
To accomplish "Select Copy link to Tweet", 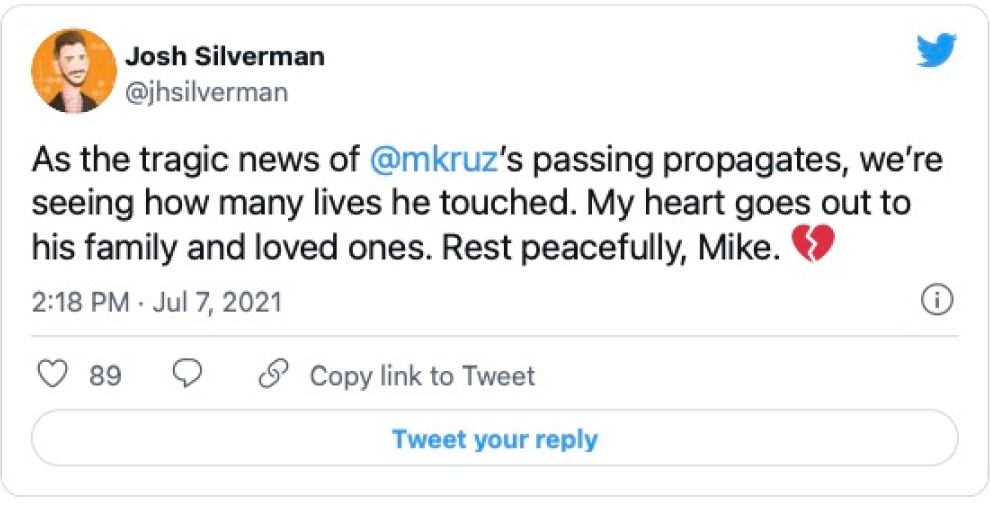I will 422,376.
